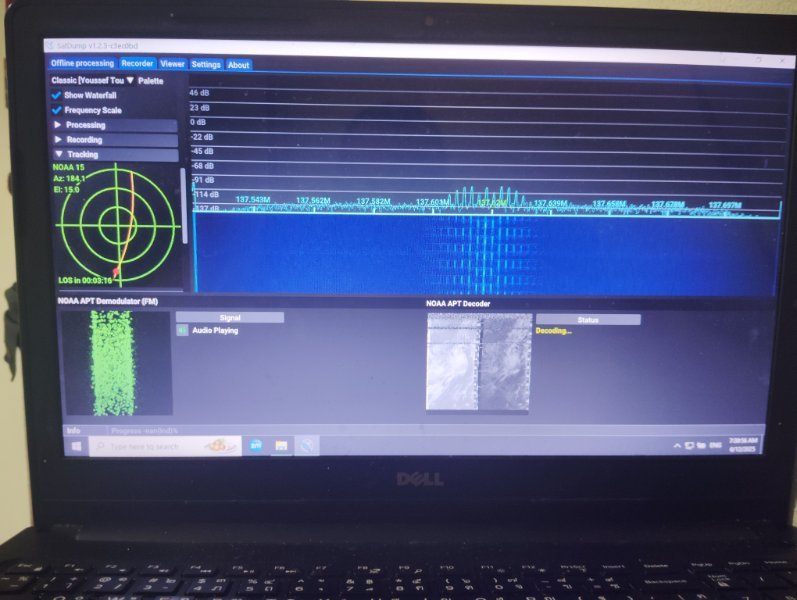Click the 137.543M frequency label
797x600 pixels.
(253, 199)
